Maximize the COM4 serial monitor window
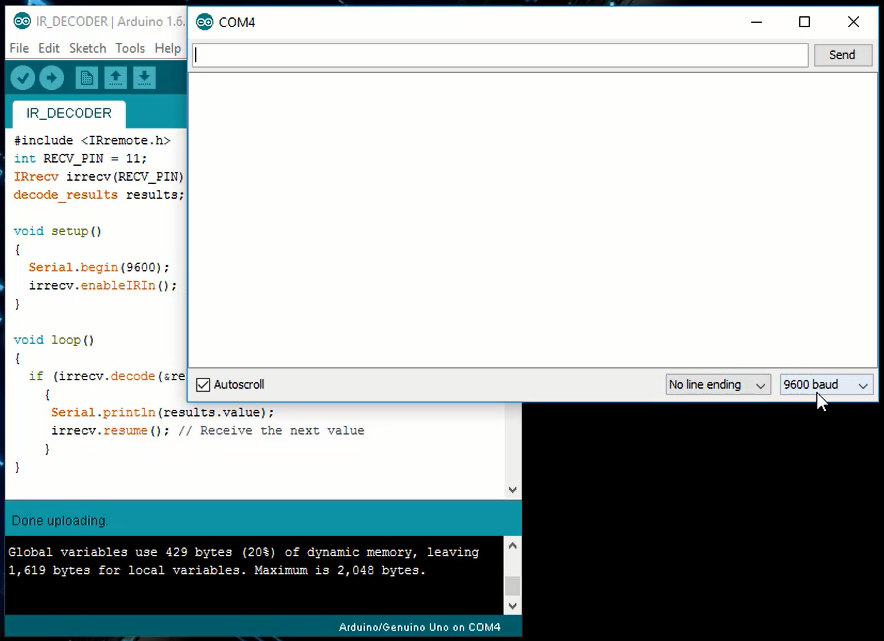 coord(805,21)
